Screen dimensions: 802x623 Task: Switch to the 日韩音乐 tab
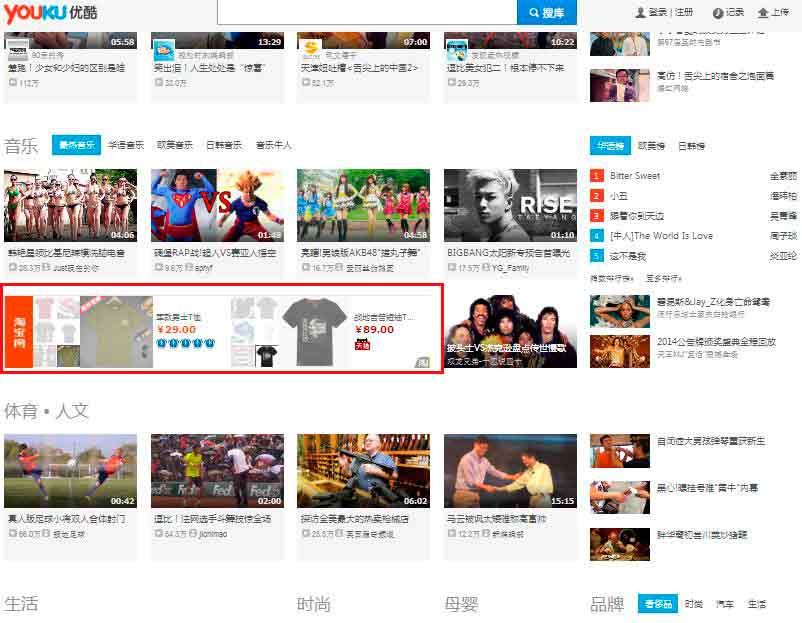224,145
